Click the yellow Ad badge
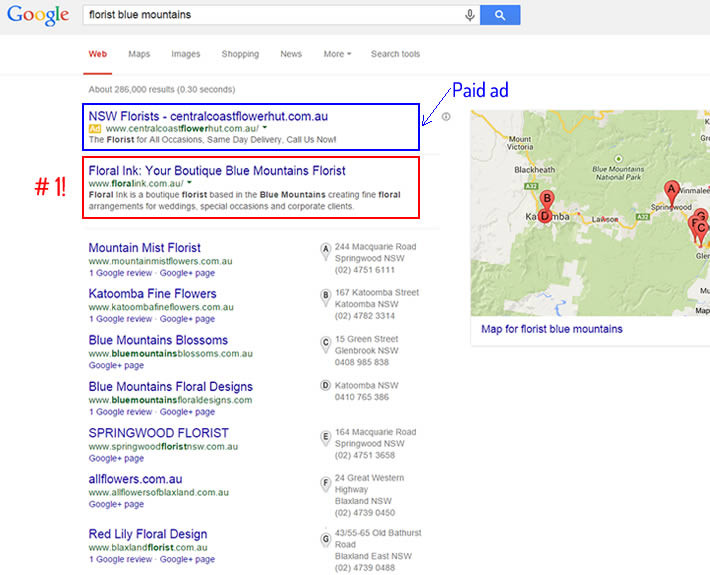 95,129
